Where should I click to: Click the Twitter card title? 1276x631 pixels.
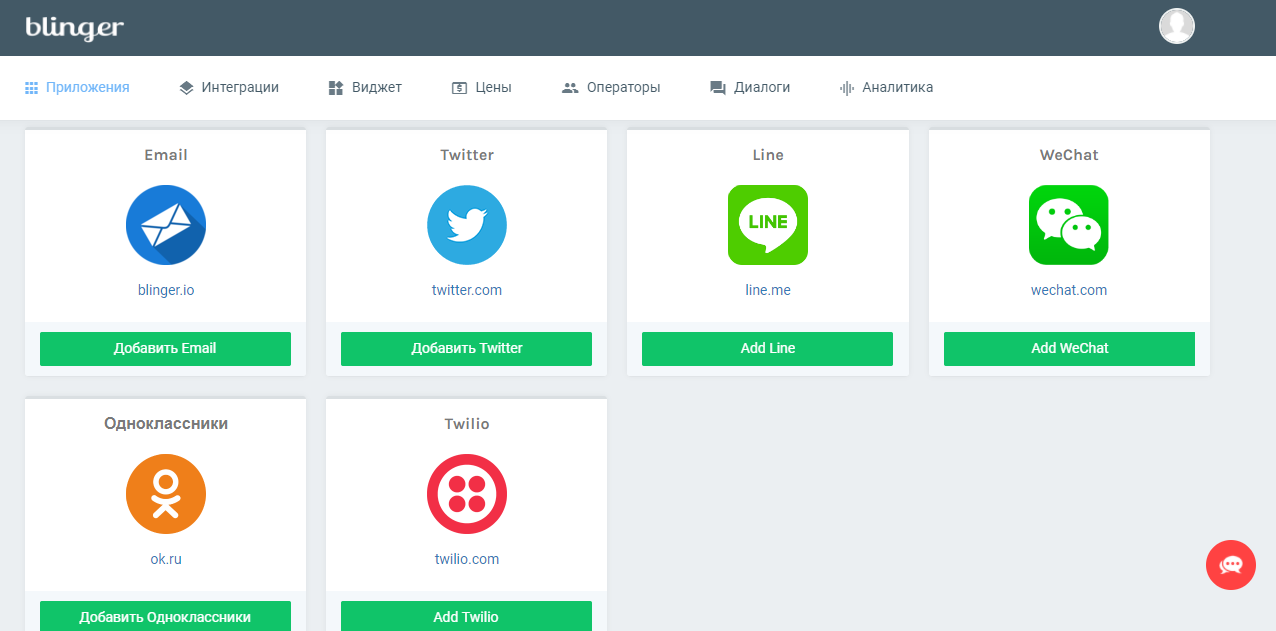point(467,155)
